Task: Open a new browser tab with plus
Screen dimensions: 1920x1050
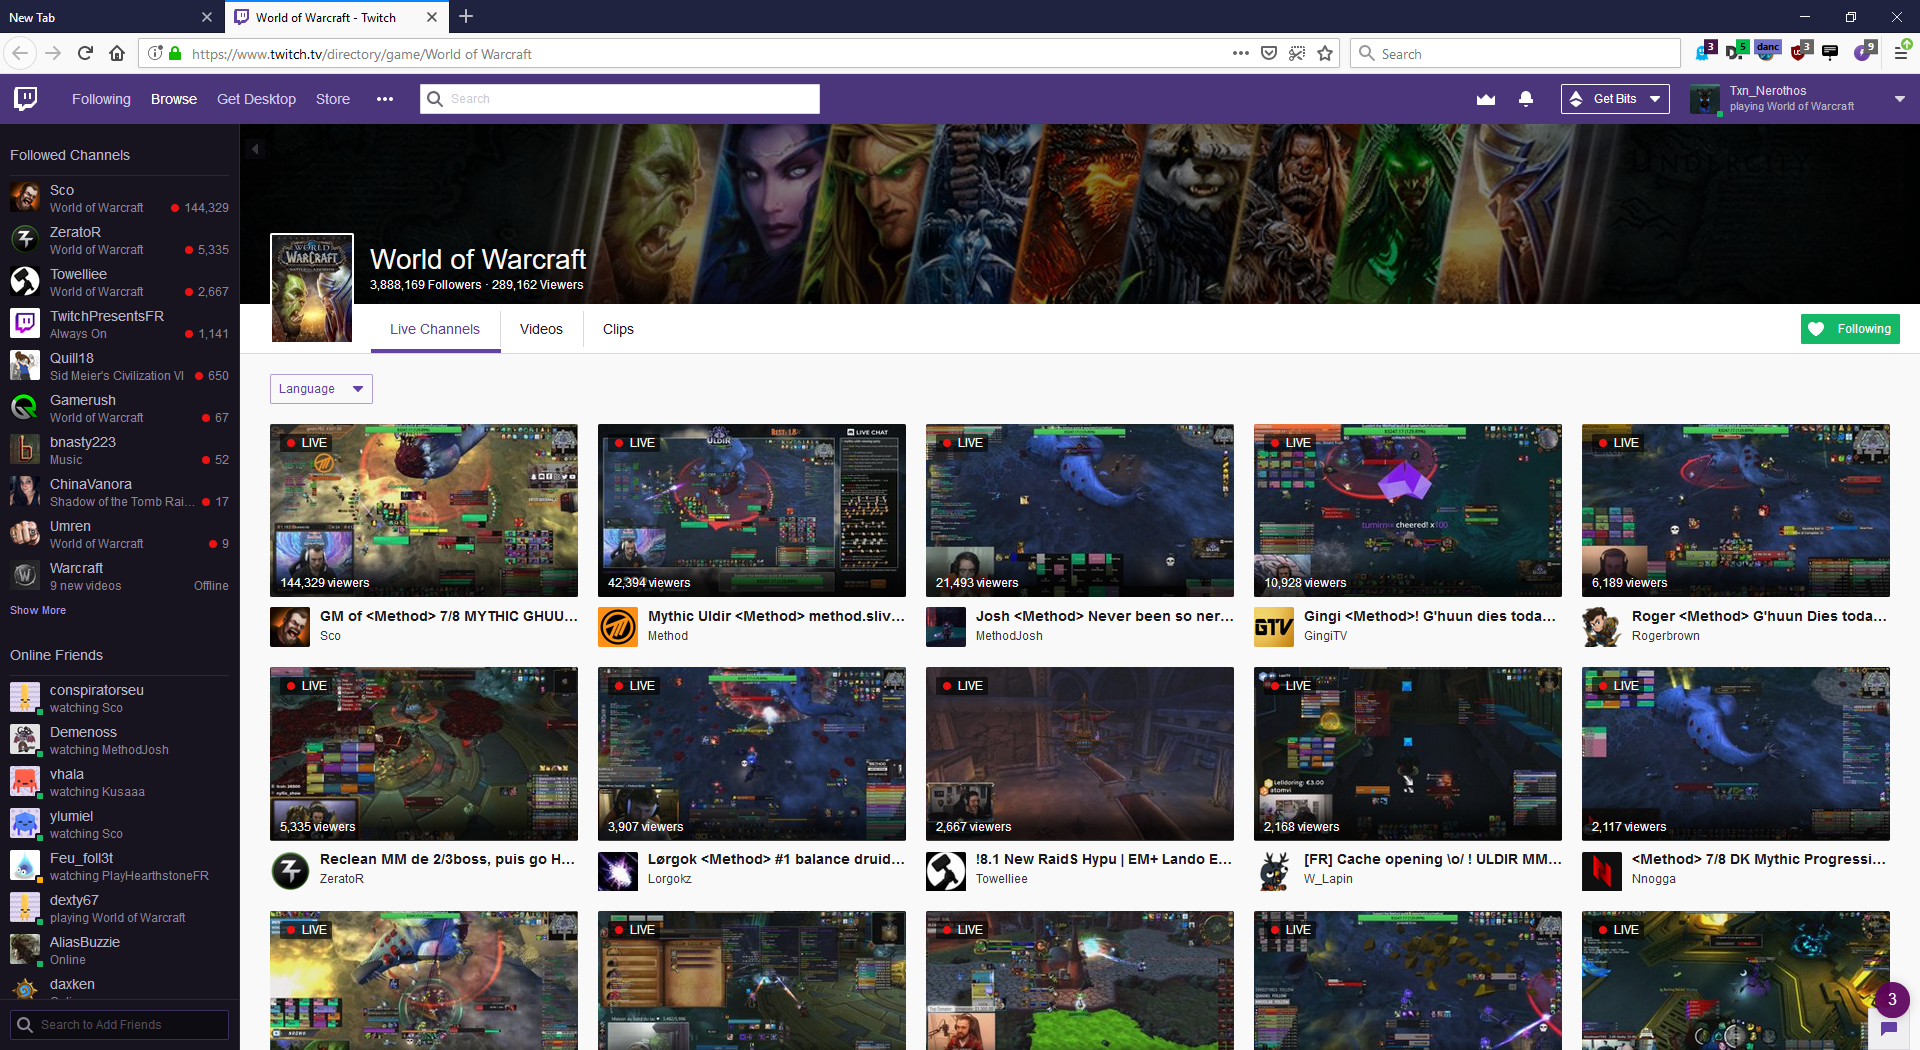Action: pyautogui.click(x=466, y=17)
